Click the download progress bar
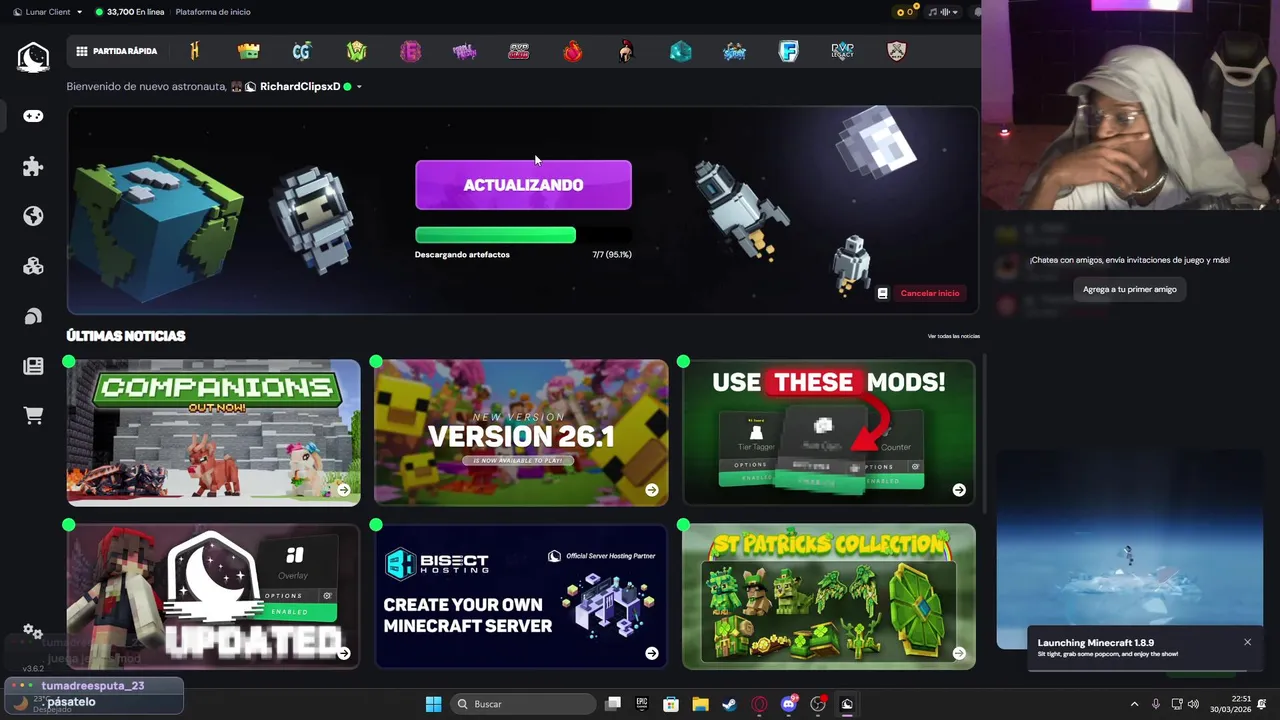Image resolution: width=1280 pixels, height=720 pixels. click(523, 235)
